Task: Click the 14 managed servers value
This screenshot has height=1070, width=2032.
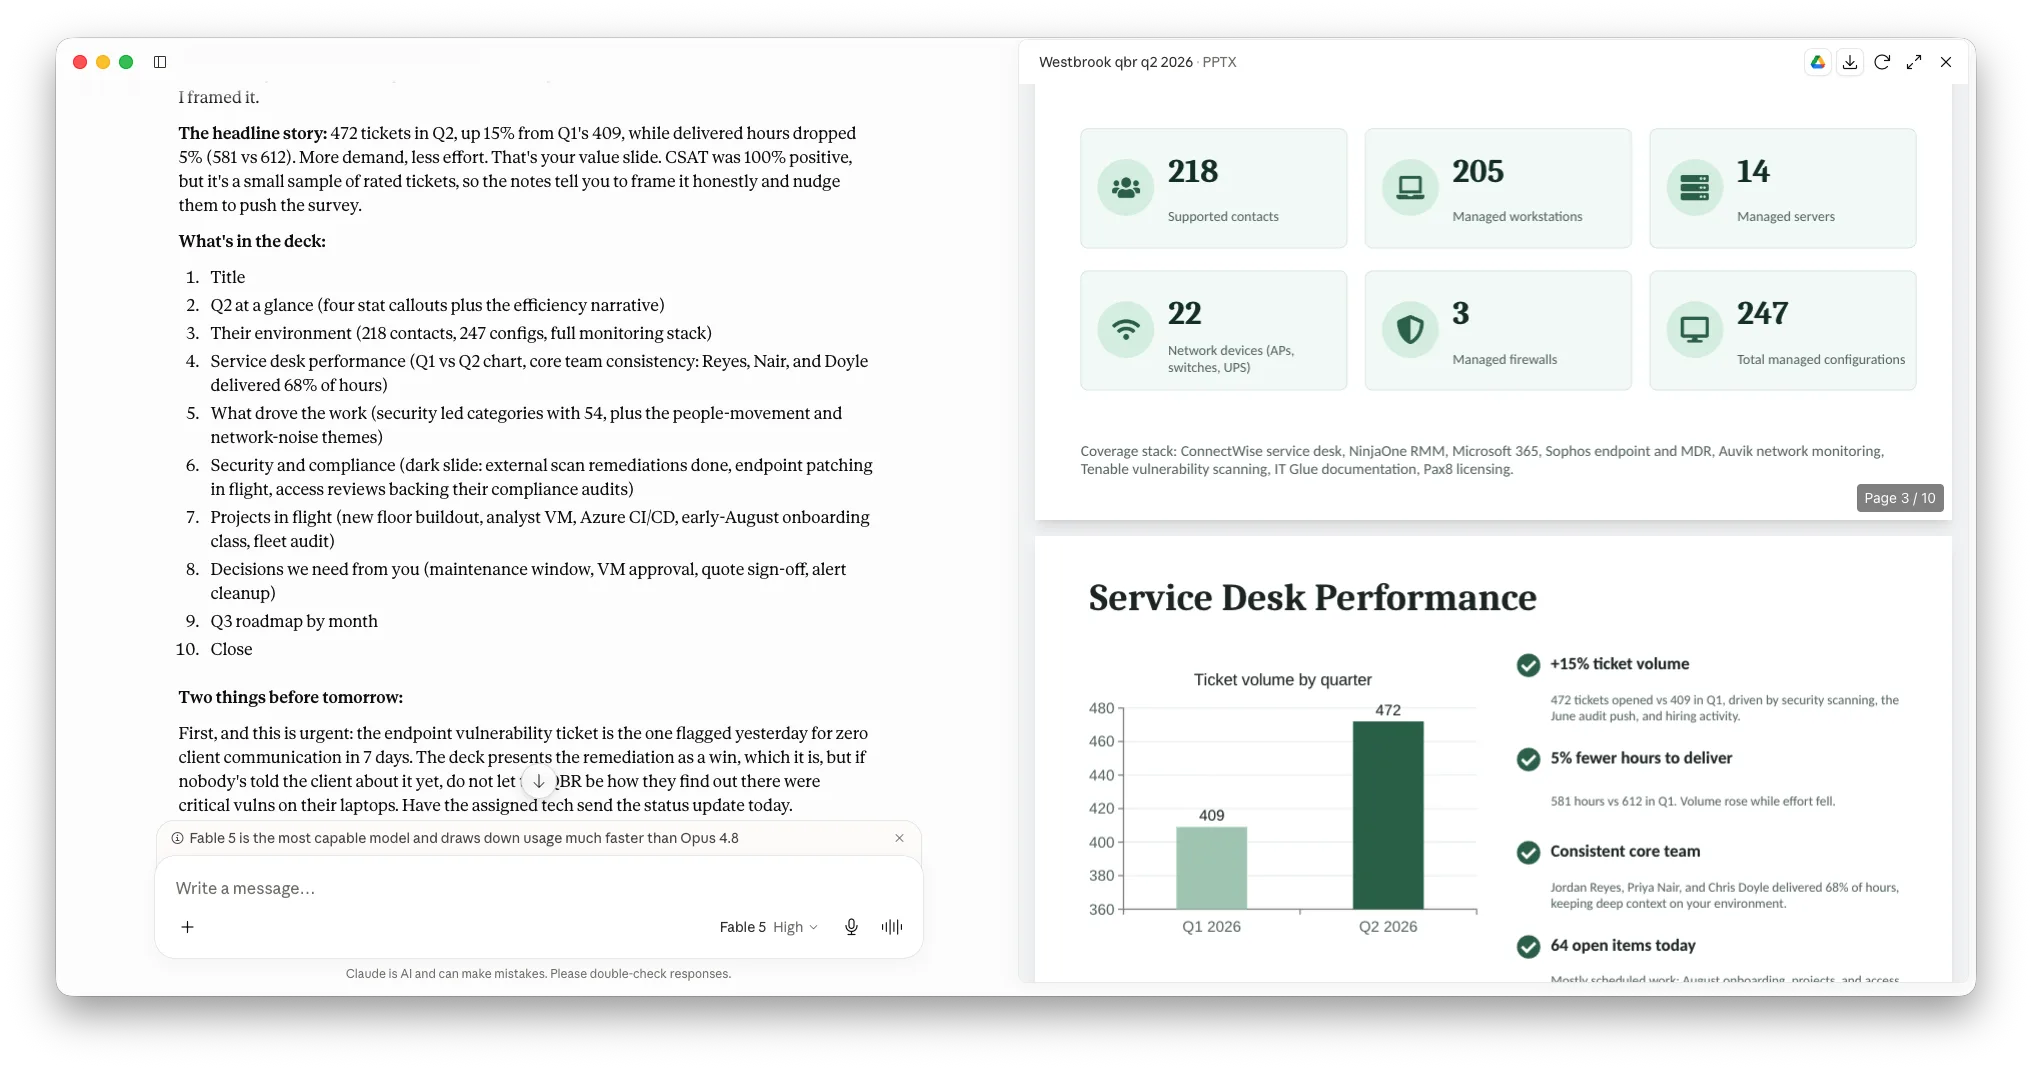Action: 1753,171
